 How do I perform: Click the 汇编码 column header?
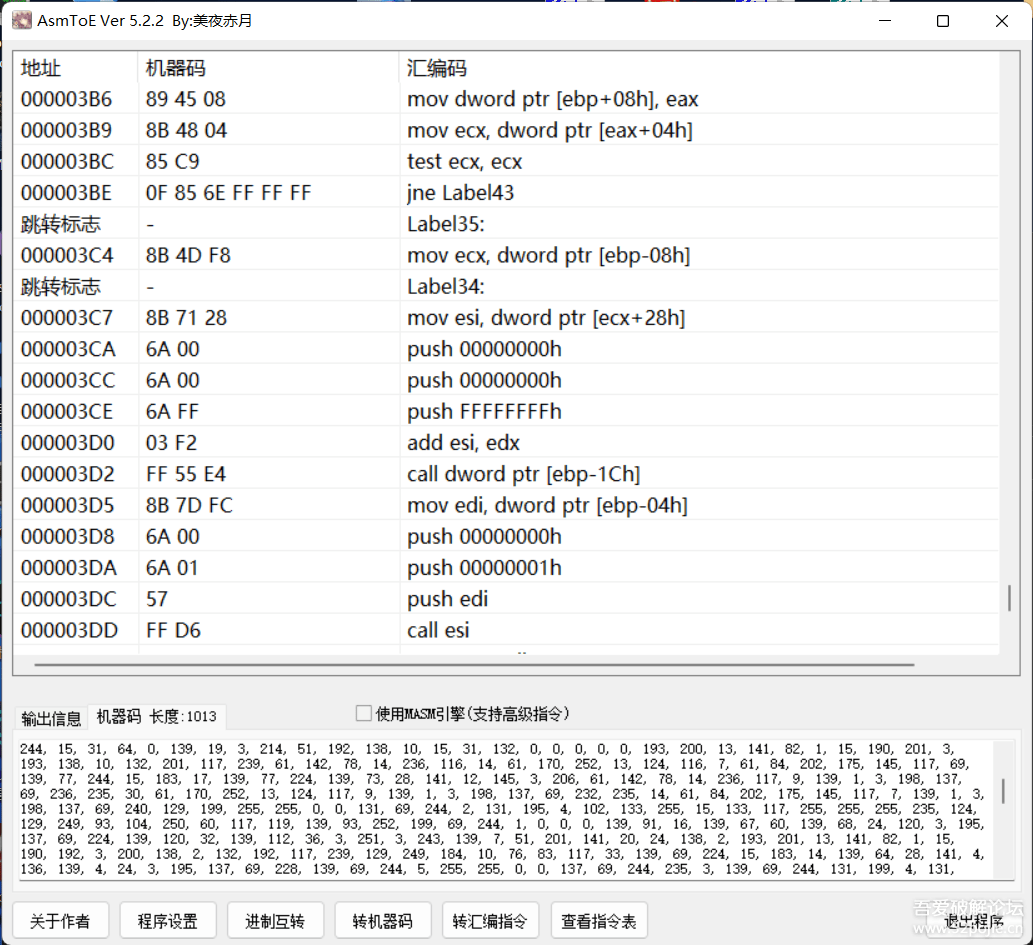437,68
